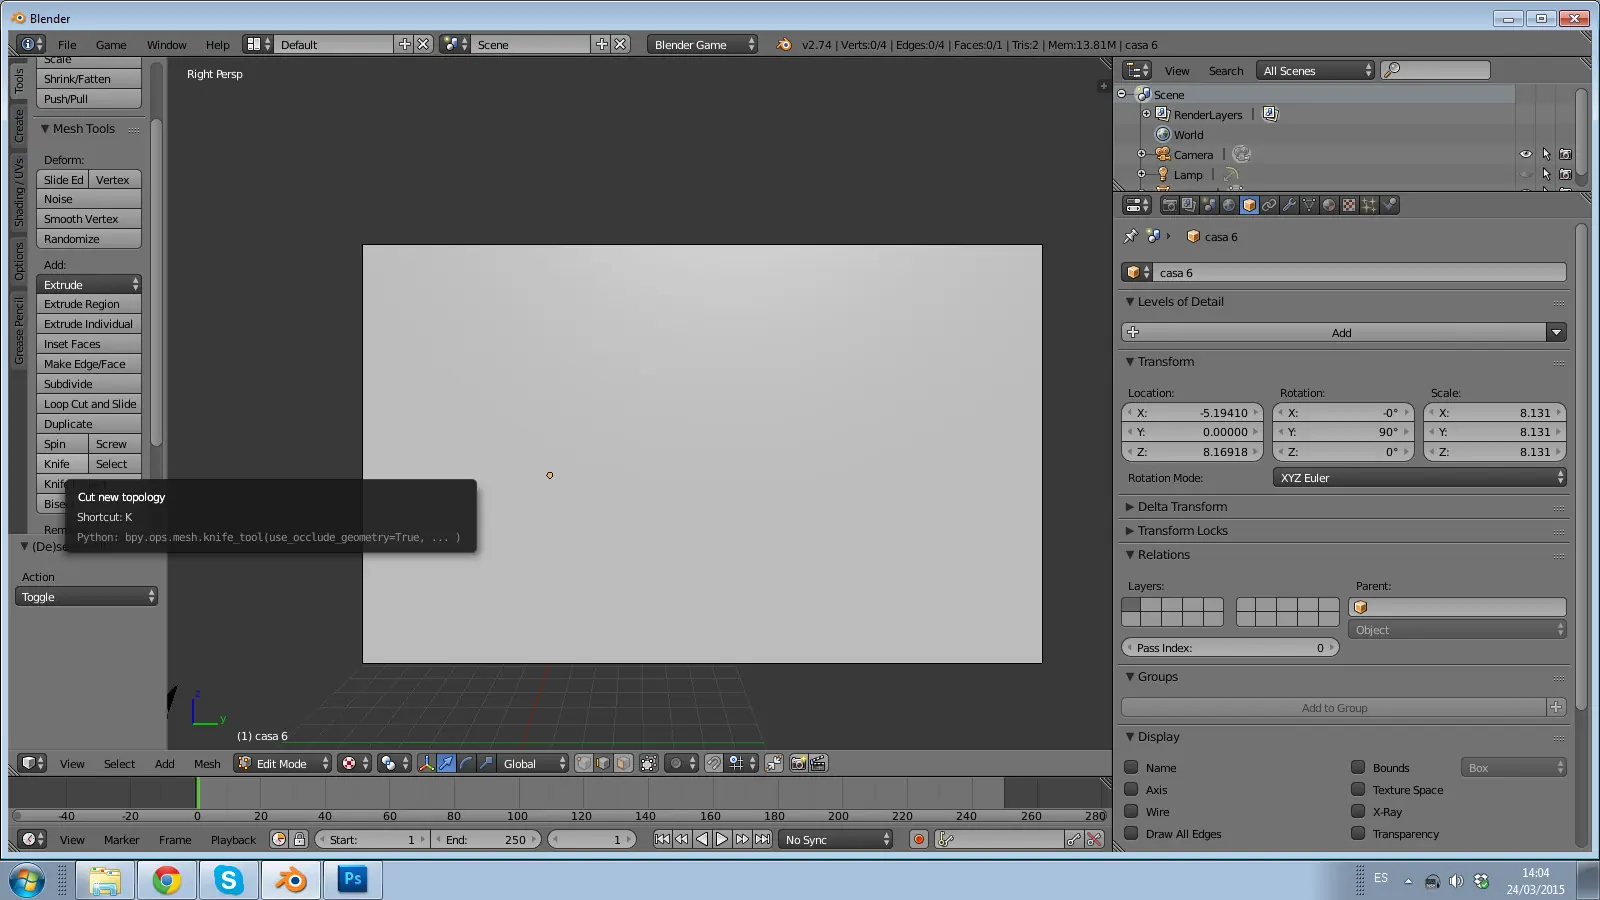Enable the Draw All Edges checkbox
Screen dimensions: 1600x900
(1131, 833)
